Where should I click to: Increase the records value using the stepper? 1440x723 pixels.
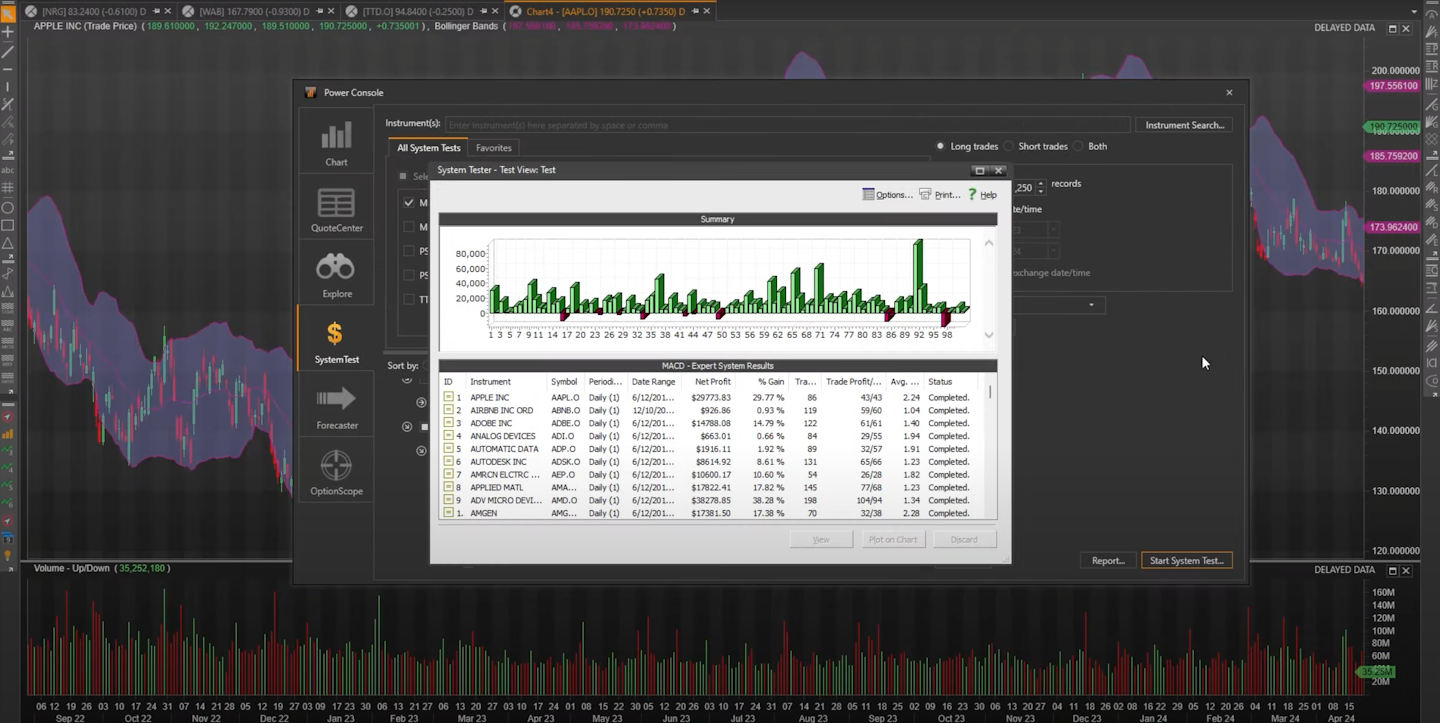point(1040,183)
